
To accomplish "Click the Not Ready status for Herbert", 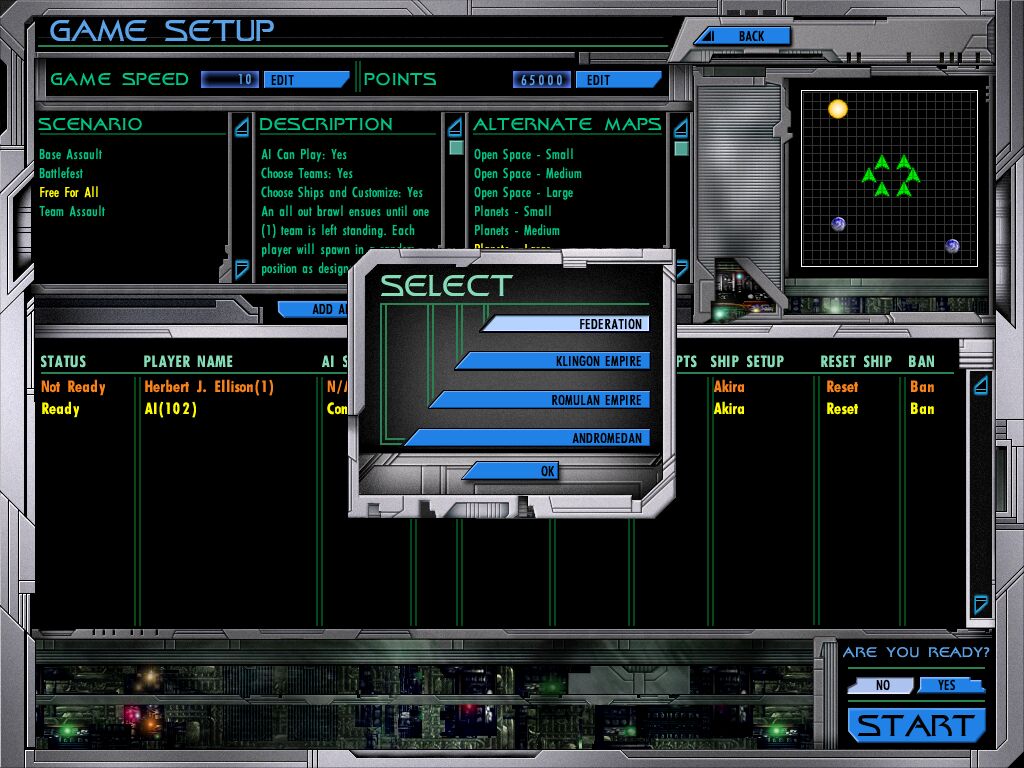I will tap(73, 387).
